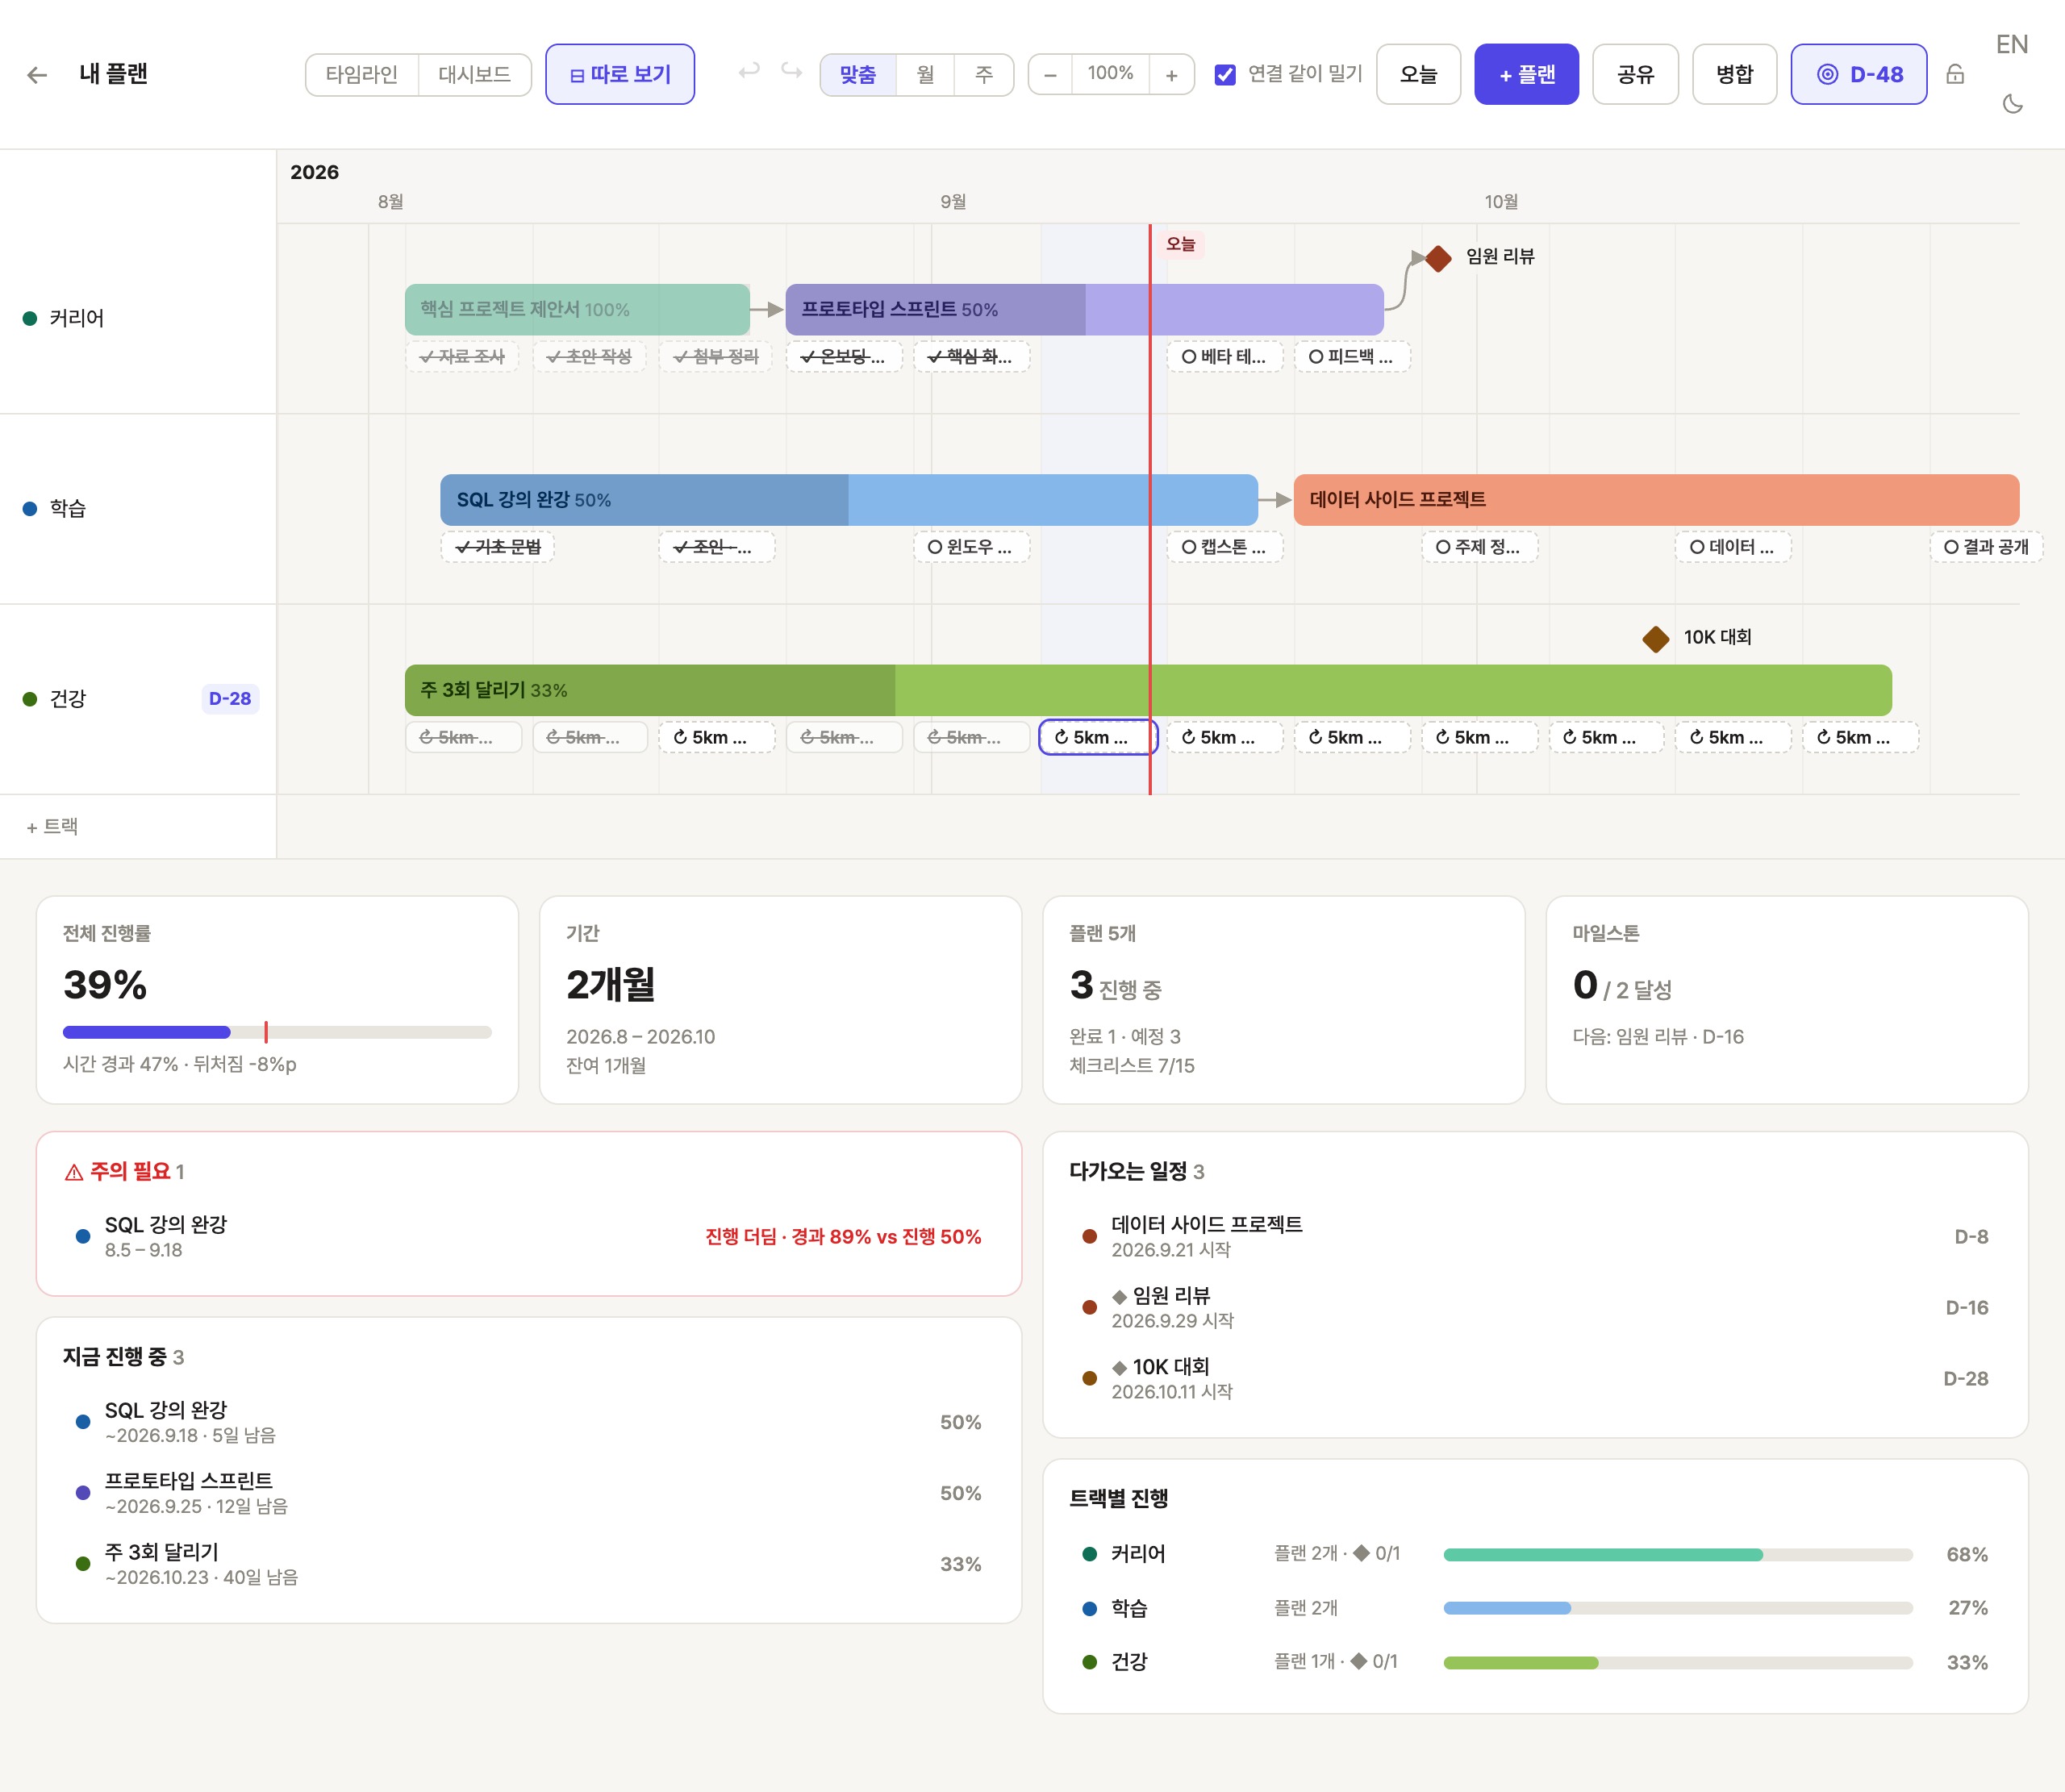Click the 임원 리뷰 milestone diamond
Screen dimensions: 2065x1792
1438,258
